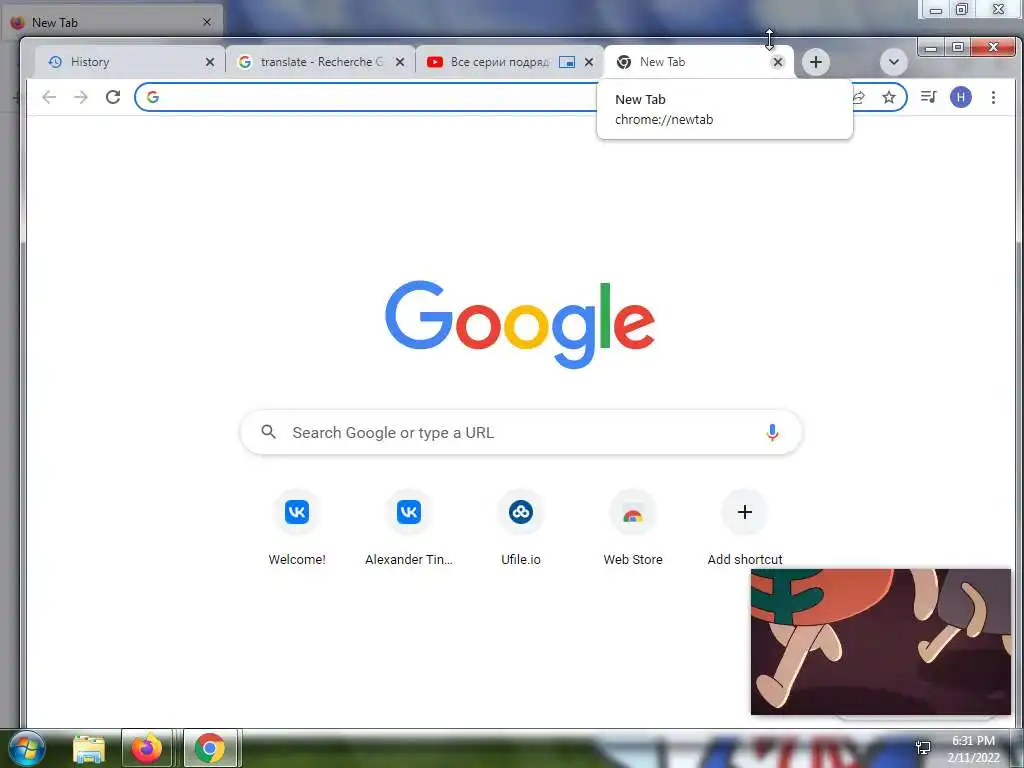Open File Explorer from taskbar
Image resolution: width=1024 pixels, height=768 pixels.
[88, 748]
